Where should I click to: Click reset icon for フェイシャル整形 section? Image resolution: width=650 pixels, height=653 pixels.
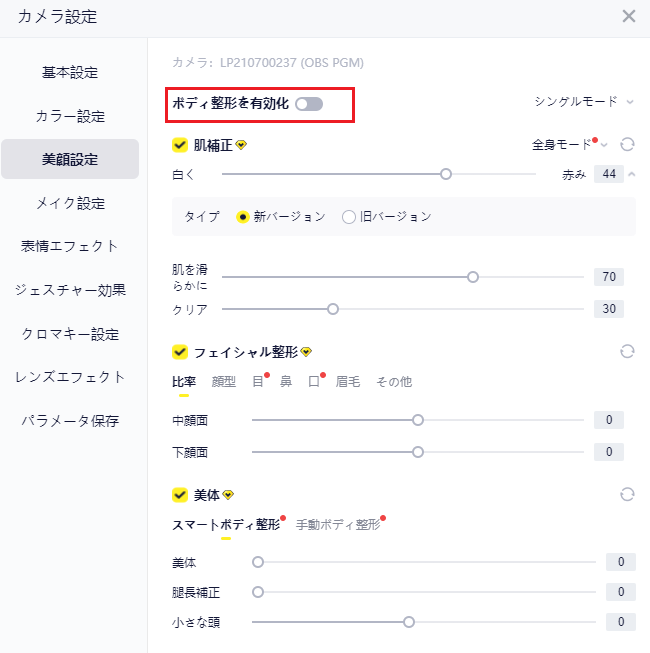tap(627, 351)
